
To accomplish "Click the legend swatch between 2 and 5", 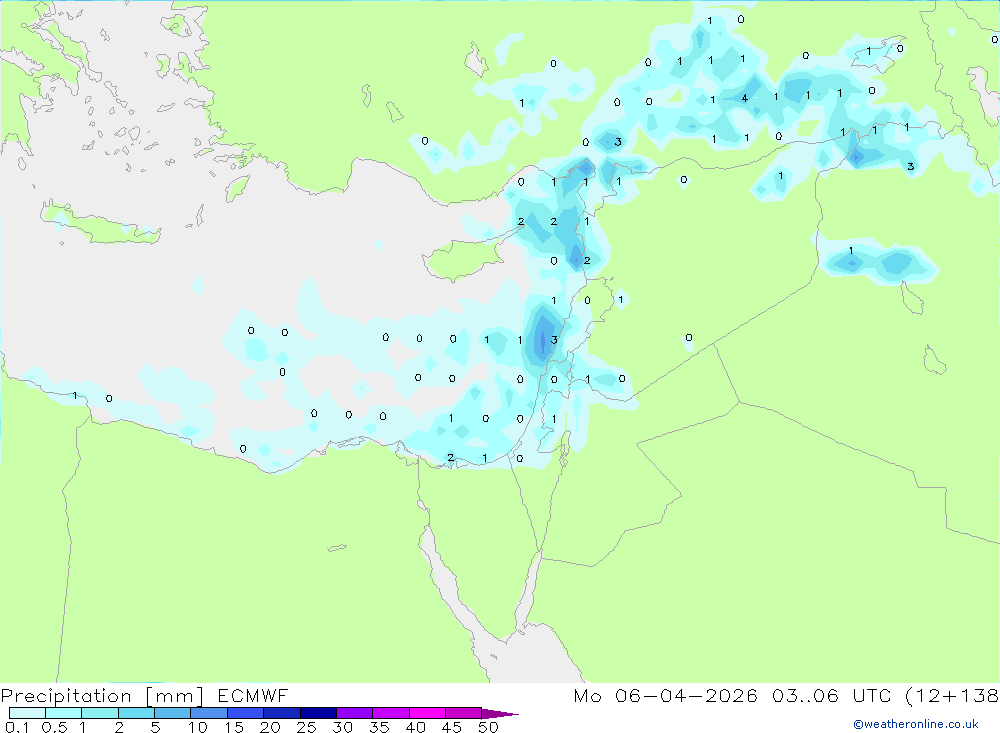I will point(136,713).
